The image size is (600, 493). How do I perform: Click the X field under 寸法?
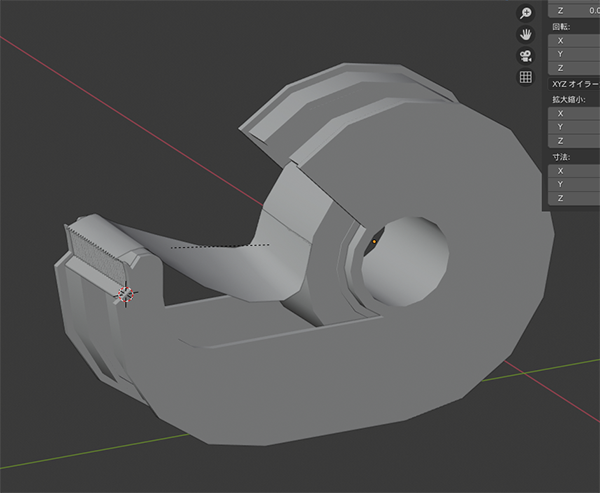pos(574,171)
